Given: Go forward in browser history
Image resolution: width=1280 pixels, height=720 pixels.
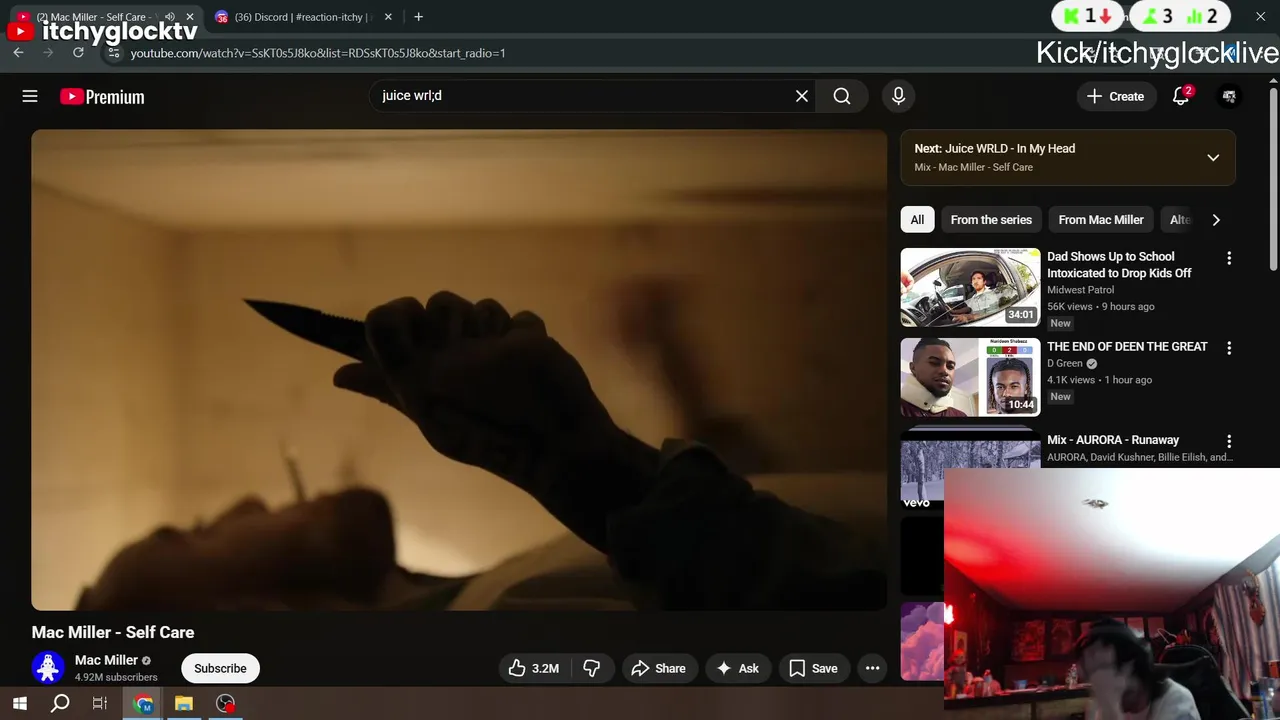Looking at the screenshot, I should pos(48,53).
